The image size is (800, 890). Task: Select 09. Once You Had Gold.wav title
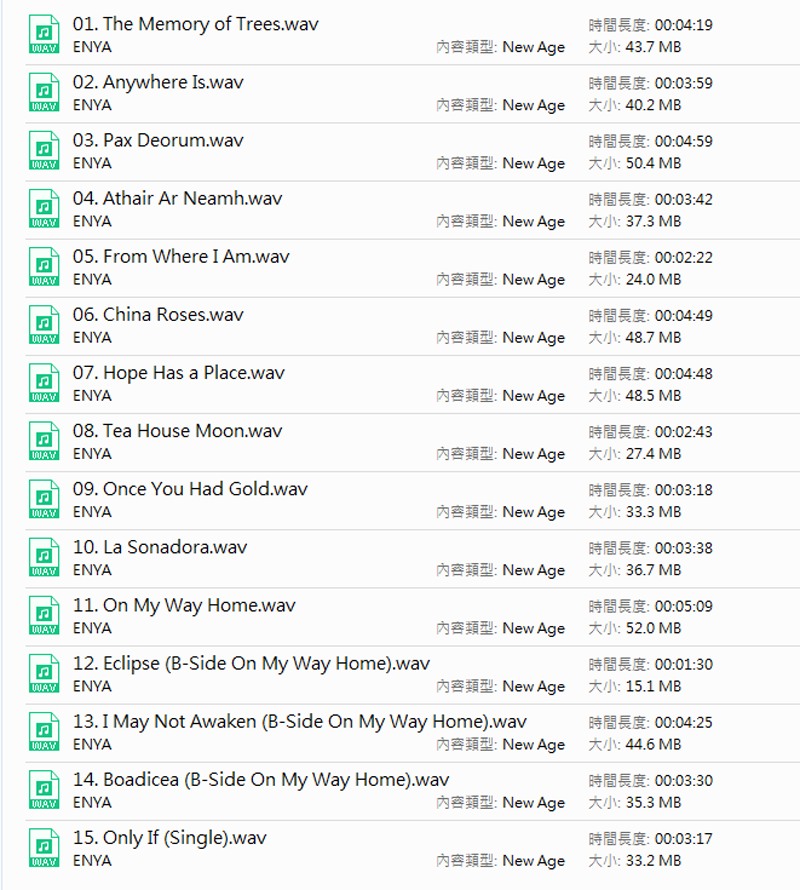[x=190, y=489]
